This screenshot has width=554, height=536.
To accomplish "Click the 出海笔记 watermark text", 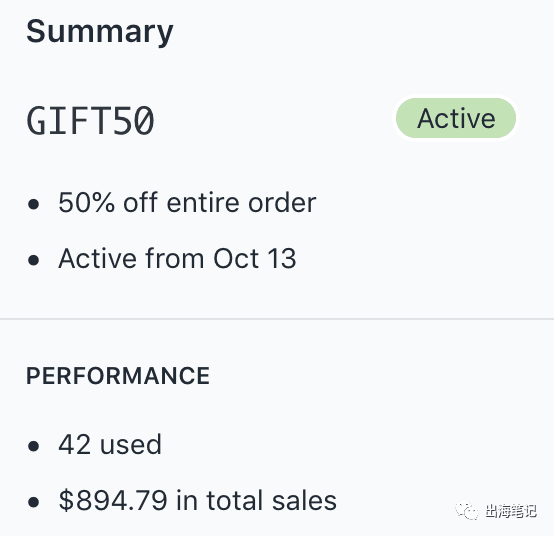I will (x=511, y=511).
